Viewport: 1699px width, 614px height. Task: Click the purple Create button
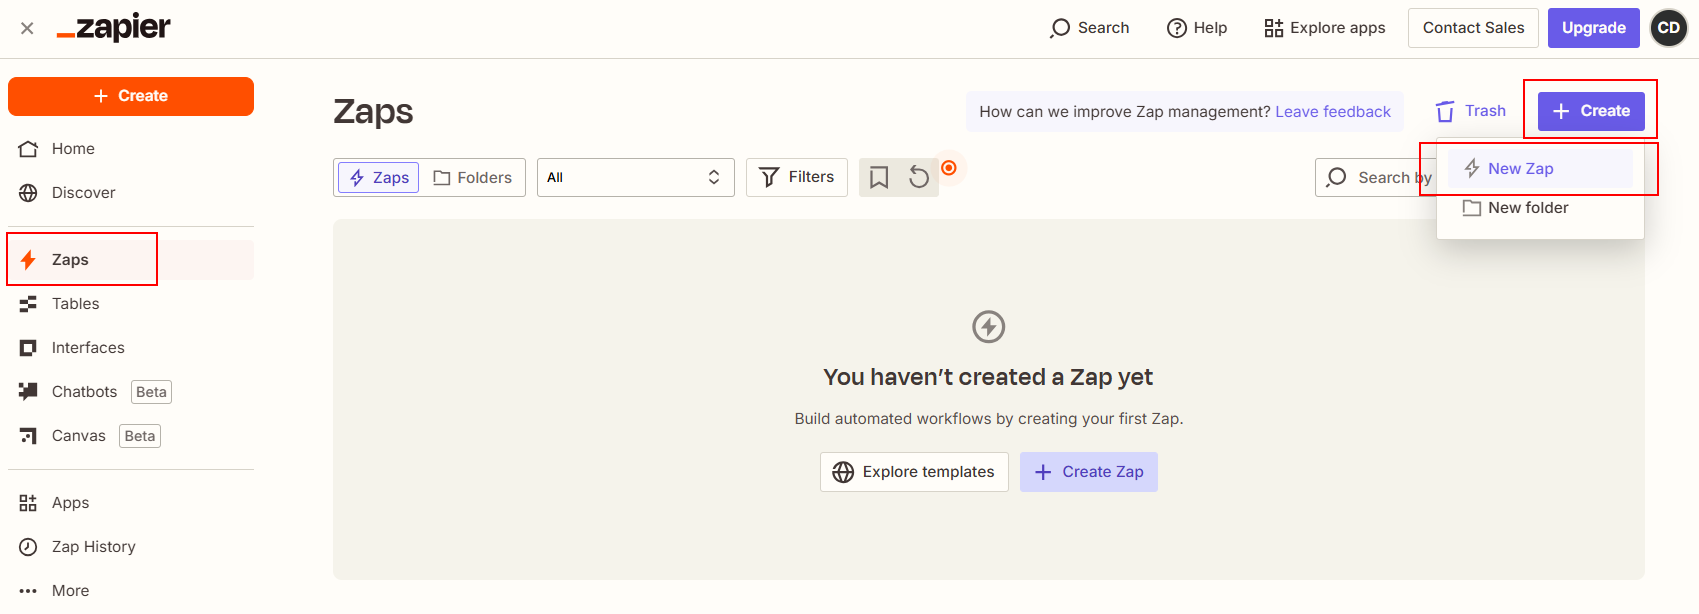(x=1591, y=111)
